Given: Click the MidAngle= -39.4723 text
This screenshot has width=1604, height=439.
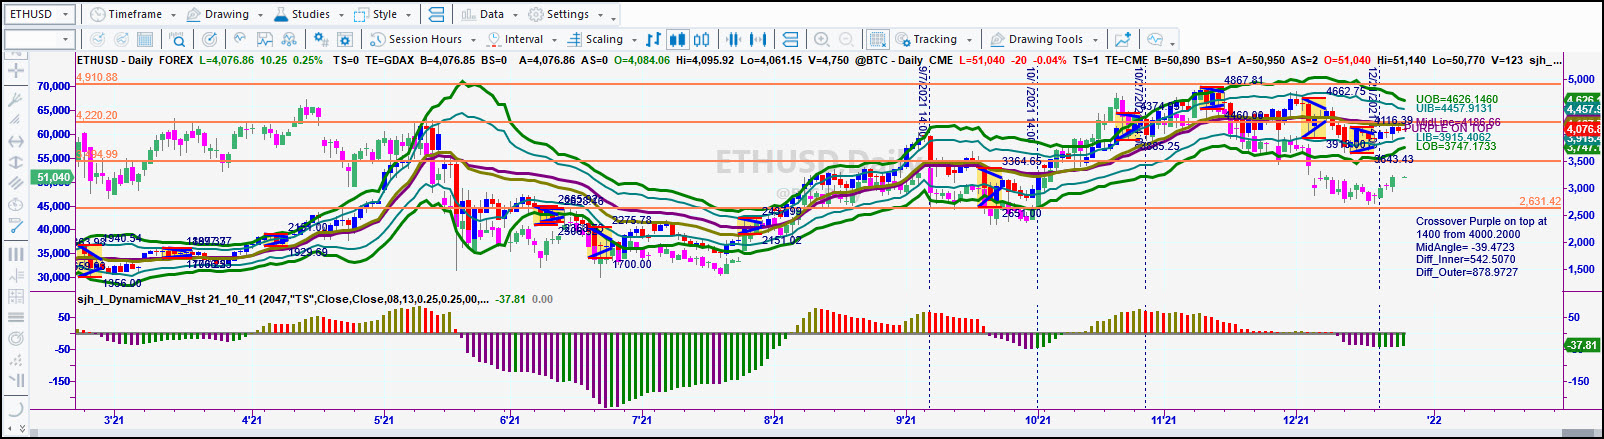Looking at the screenshot, I should [x=1465, y=247].
